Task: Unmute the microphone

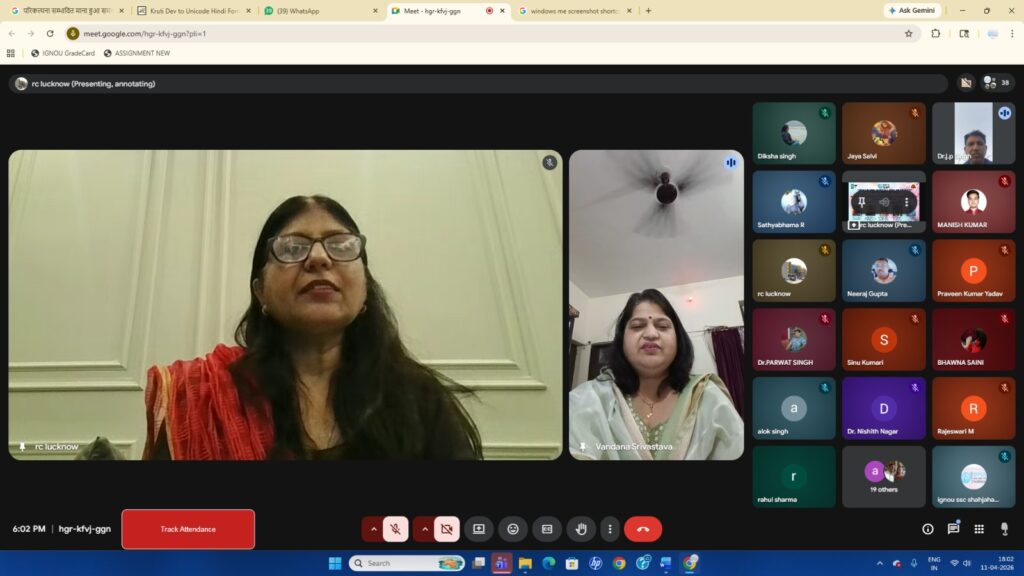Action: (x=396, y=529)
